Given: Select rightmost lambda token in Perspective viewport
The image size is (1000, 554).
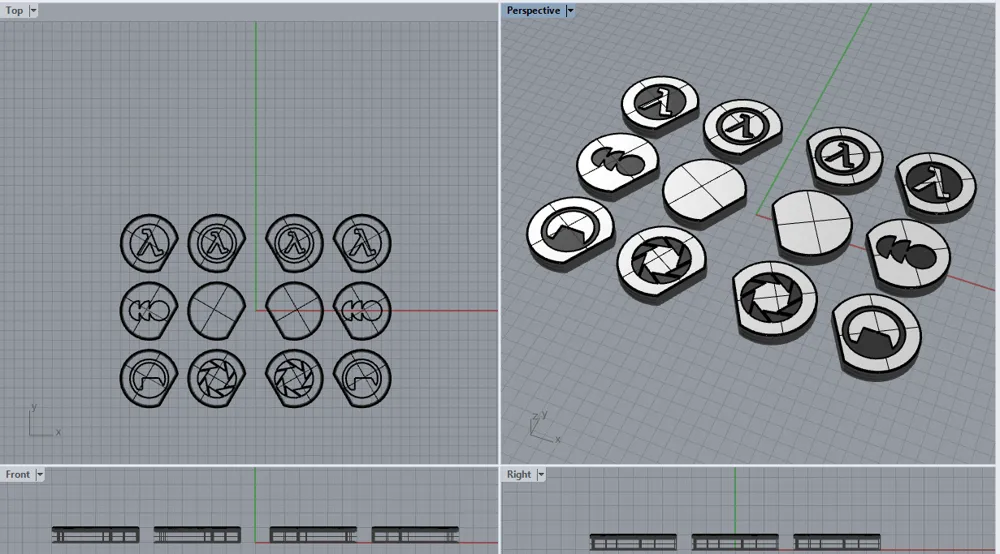Looking at the screenshot, I should click(936, 186).
